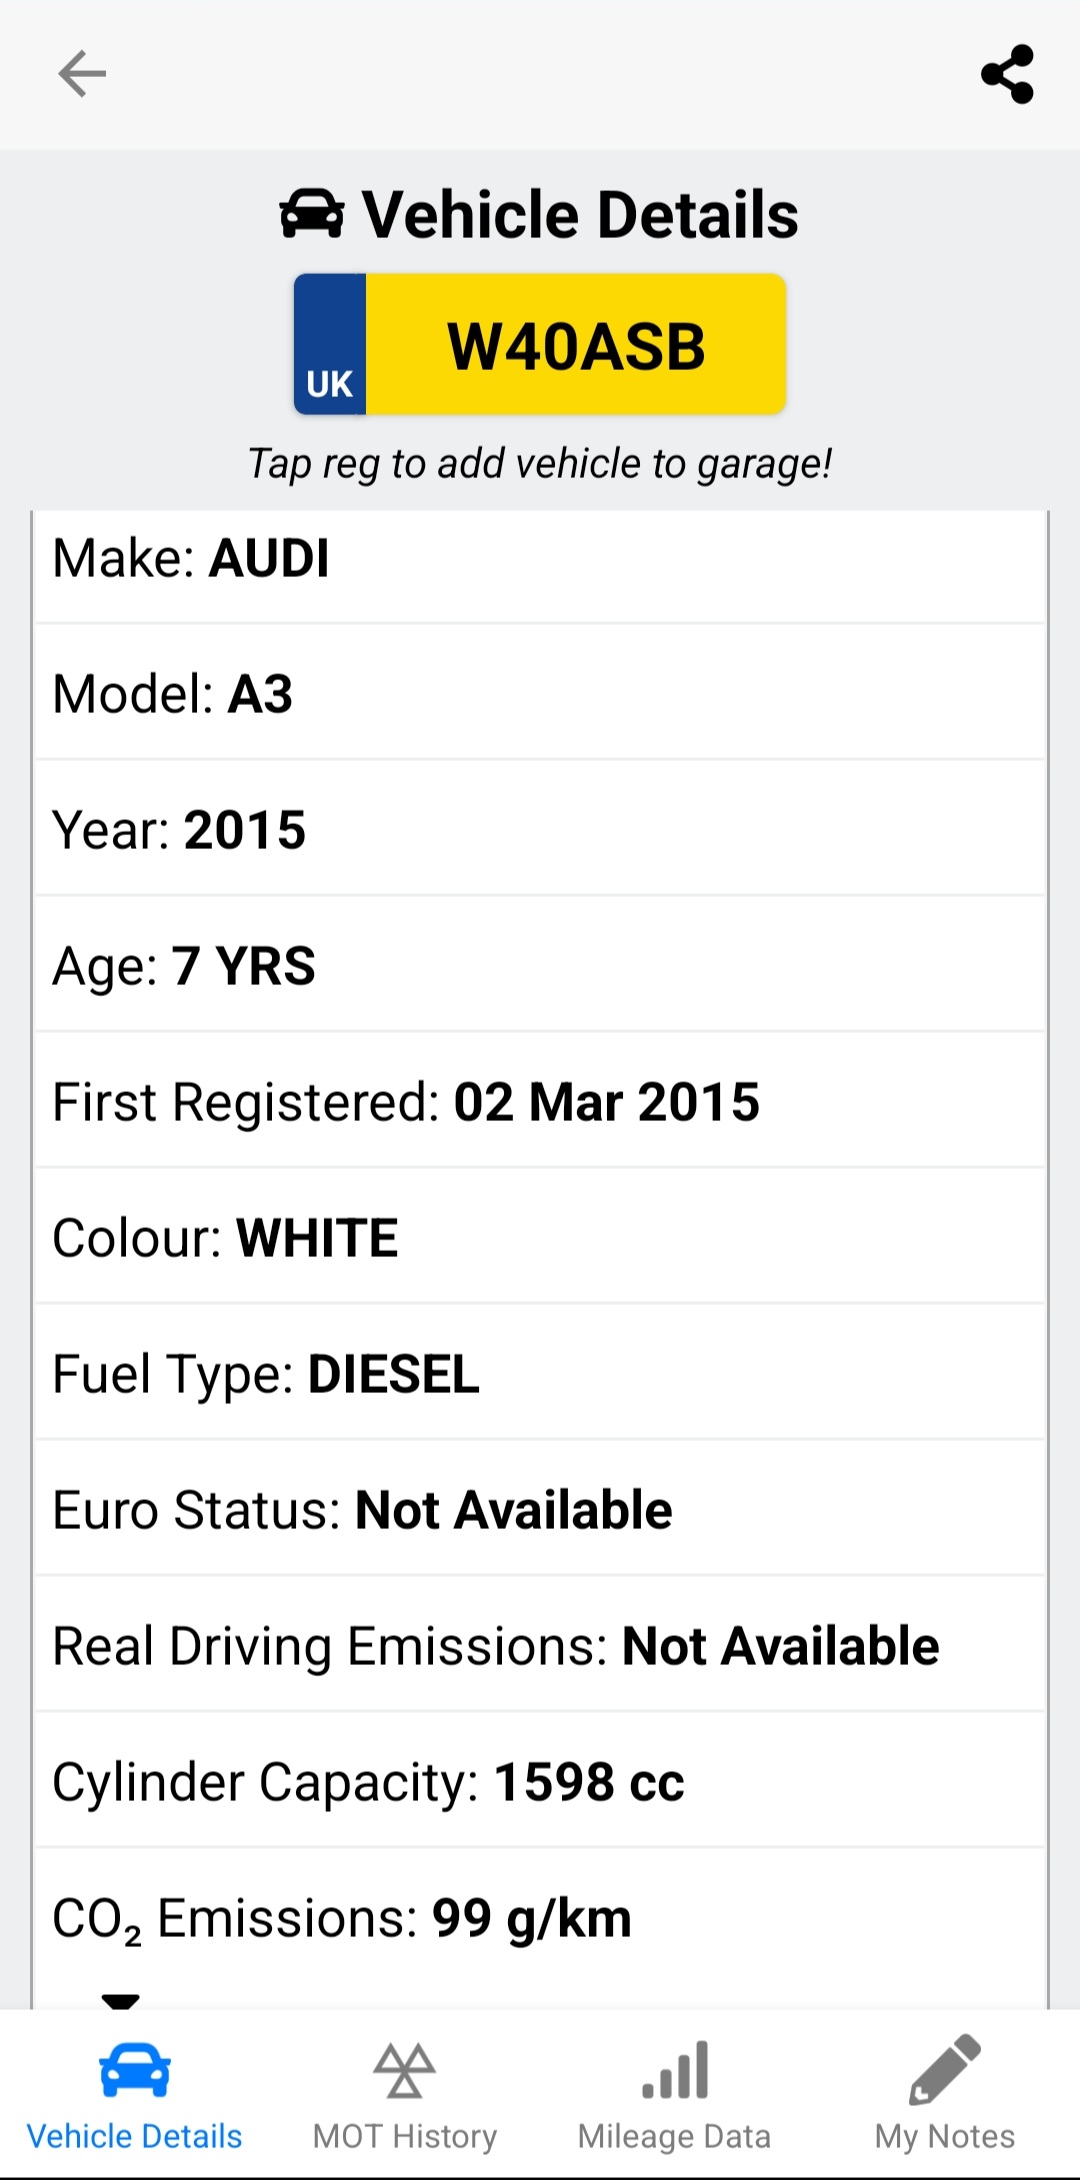The width and height of the screenshot is (1080, 2180).
Task: Tap the Colour: WHITE row
Action: 540,1238
